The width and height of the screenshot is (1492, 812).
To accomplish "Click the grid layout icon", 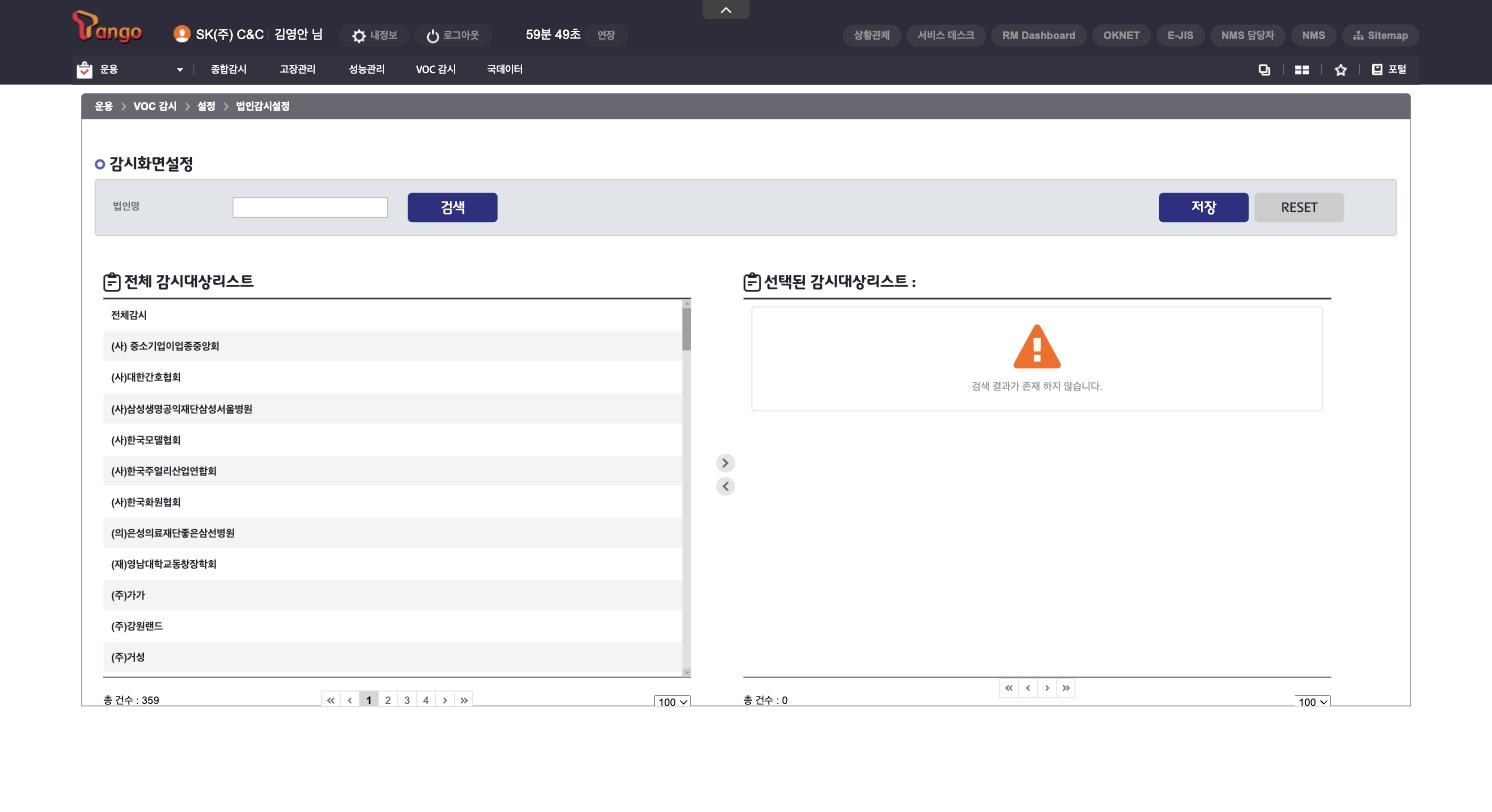I will (1302, 70).
